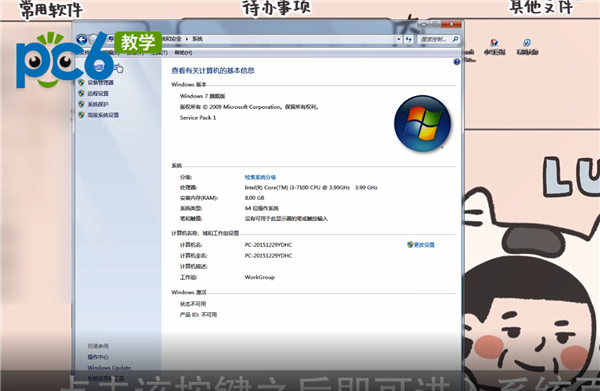Click the shield icon beside 系统保护
The width and height of the screenshot is (600, 391).
pos(81,104)
